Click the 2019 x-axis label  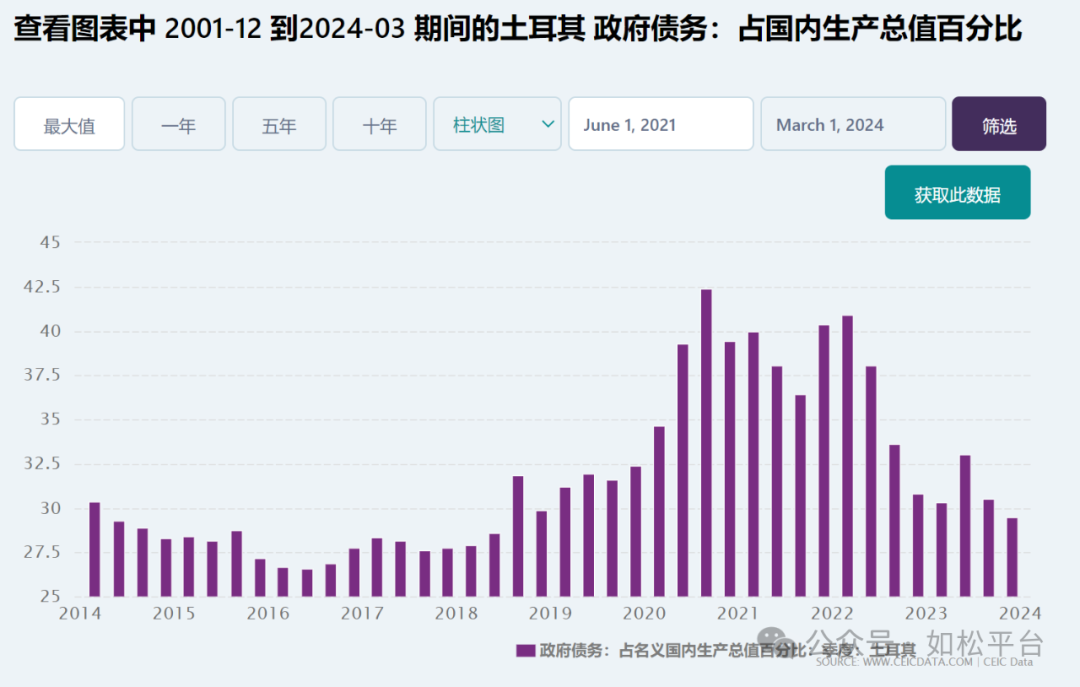coord(550,613)
